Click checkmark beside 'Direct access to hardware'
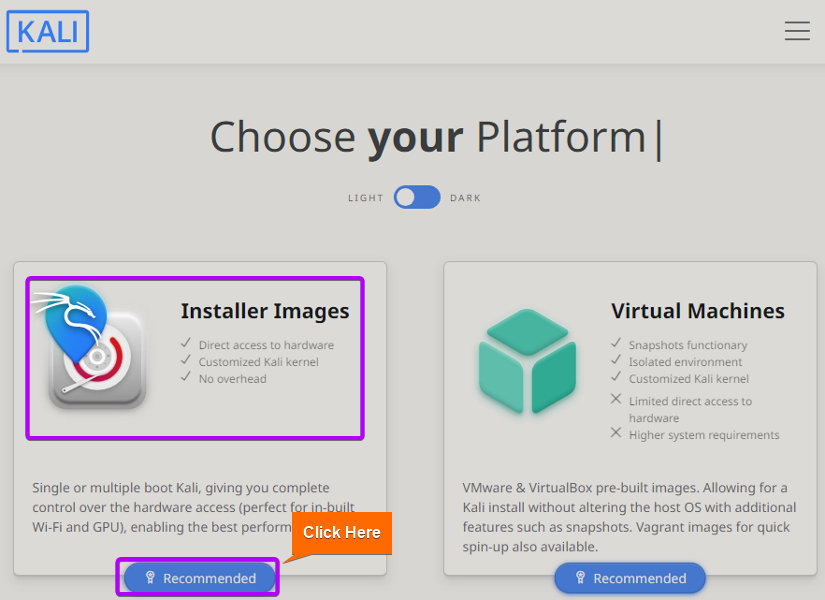This screenshot has width=825, height=600. tap(186, 343)
